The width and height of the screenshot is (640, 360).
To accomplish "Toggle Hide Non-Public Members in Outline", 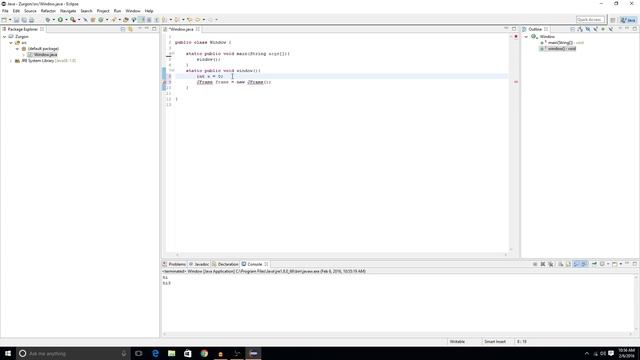I will [603, 29].
